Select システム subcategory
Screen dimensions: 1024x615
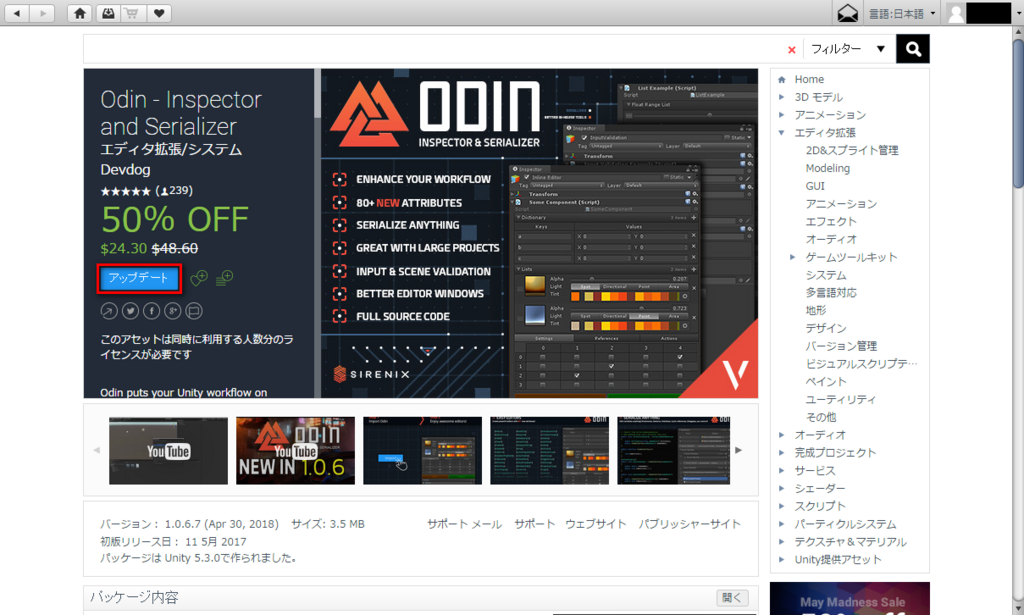825,275
